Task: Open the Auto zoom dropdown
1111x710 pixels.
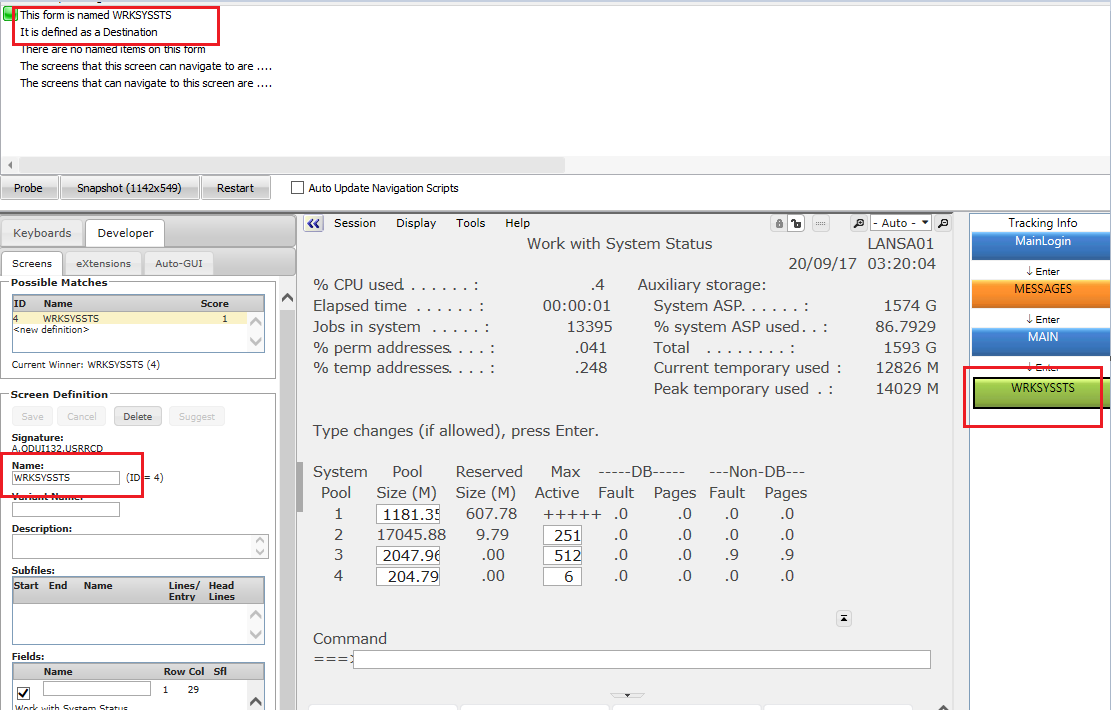Action: (x=900, y=223)
